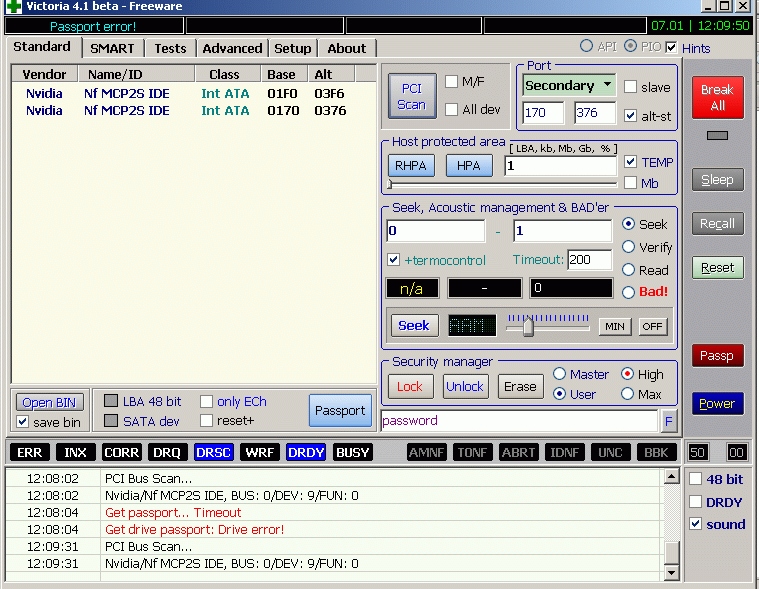Select the Verify radio option
The width and height of the screenshot is (759, 589).
[x=628, y=247]
